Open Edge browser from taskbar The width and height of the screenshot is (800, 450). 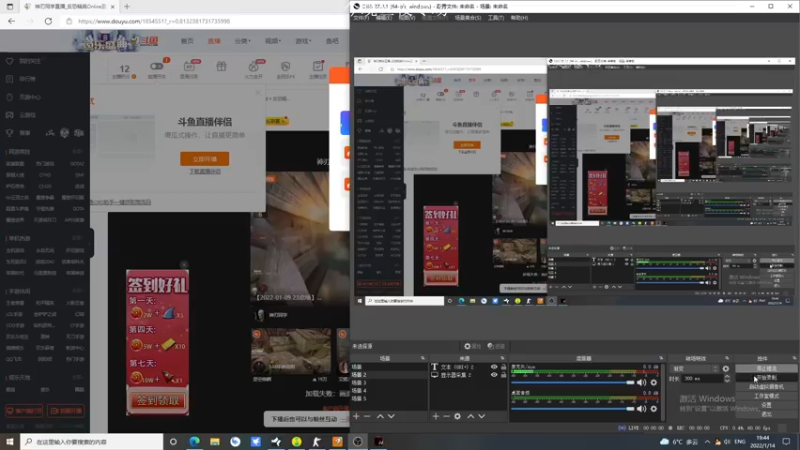click(194, 441)
